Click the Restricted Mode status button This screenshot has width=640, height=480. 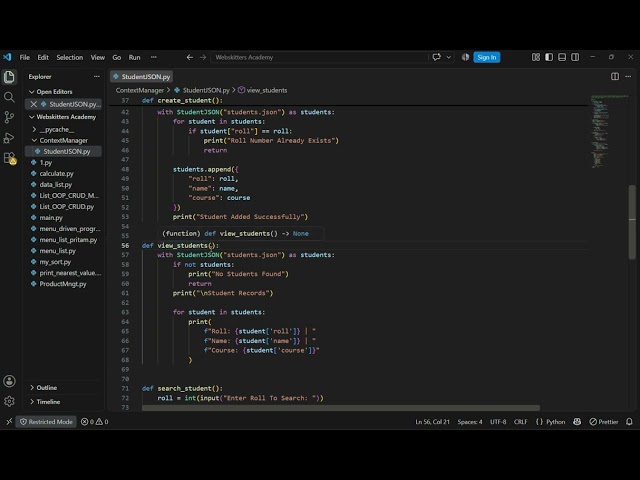coord(46,422)
